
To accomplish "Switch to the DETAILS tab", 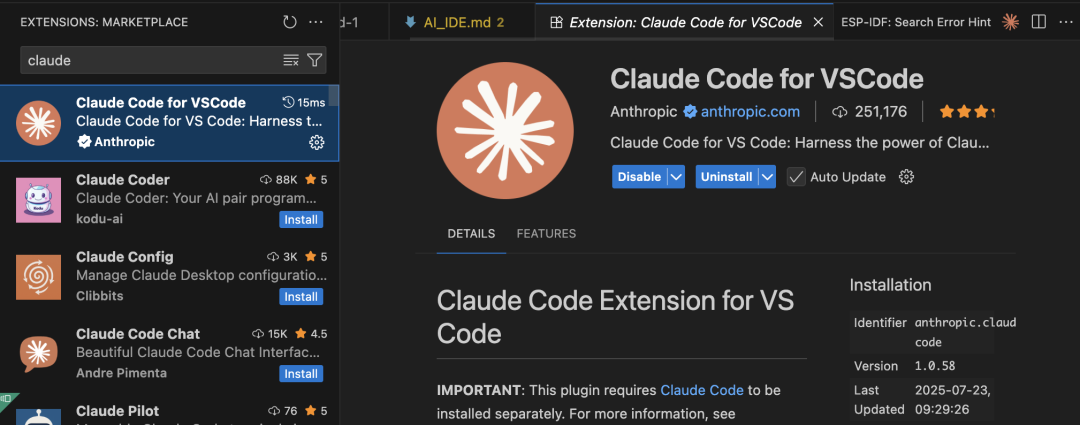I will (x=471, y=234).
